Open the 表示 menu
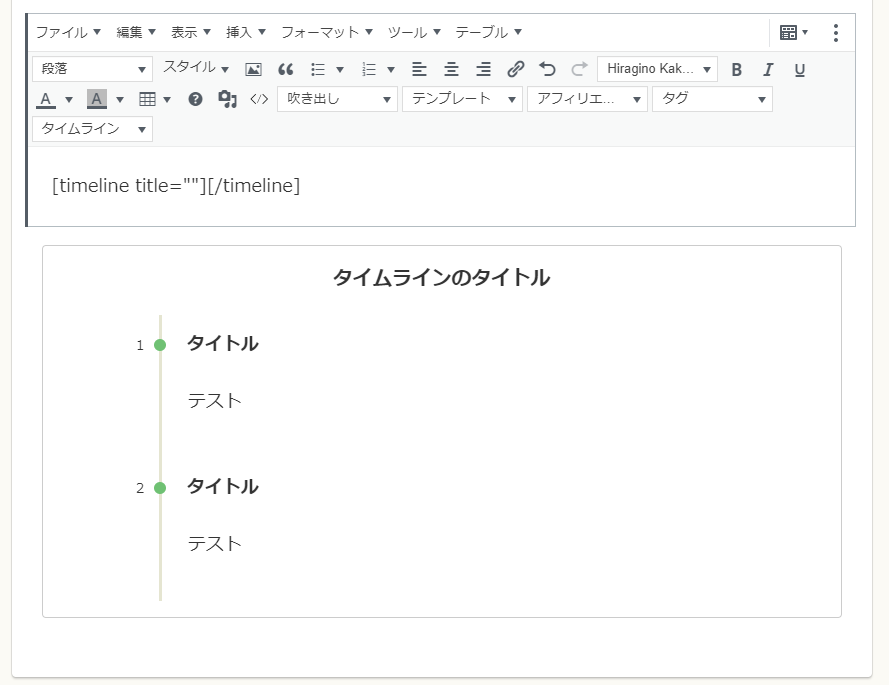The width and height of the screenshot is (889, 685). pyautogui.click(x=190, y=32)
